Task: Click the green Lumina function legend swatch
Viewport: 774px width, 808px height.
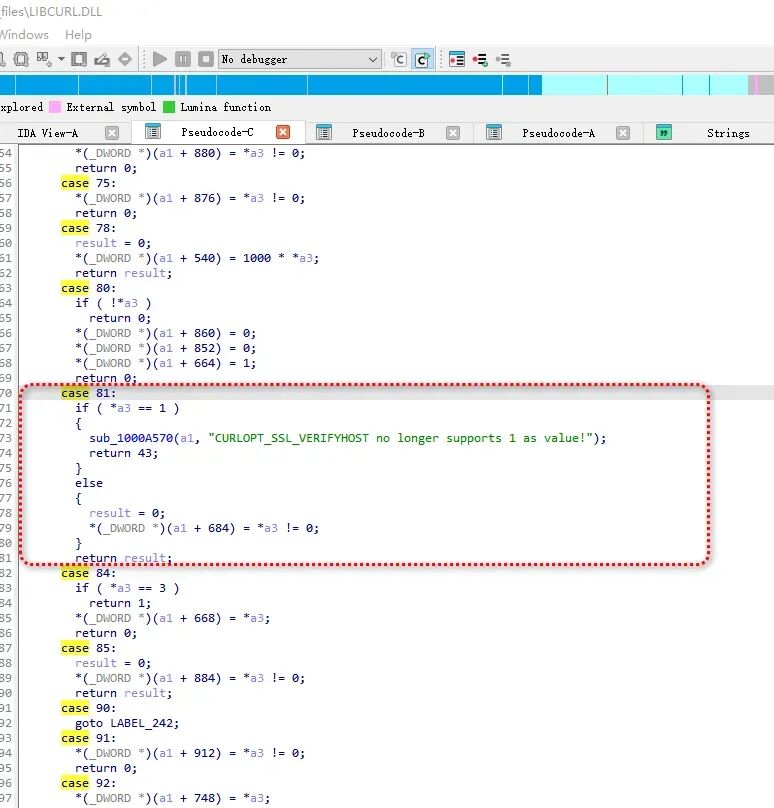Action: point(169,107)
